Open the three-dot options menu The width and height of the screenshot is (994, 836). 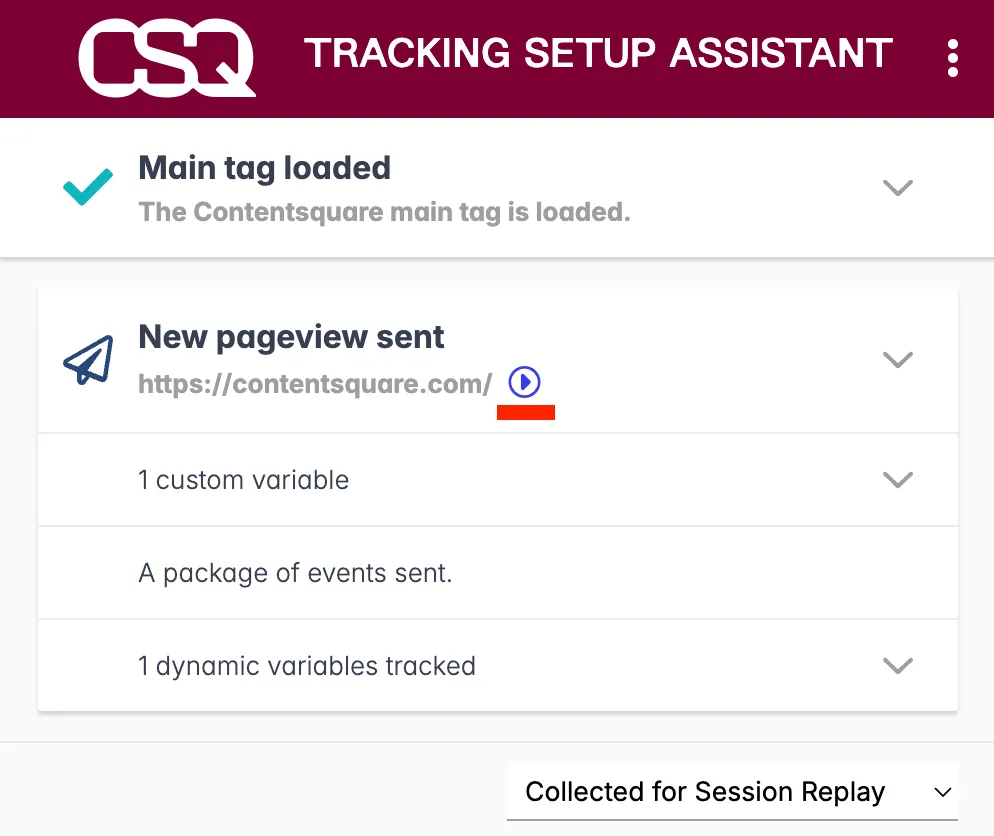pos(952,58)
